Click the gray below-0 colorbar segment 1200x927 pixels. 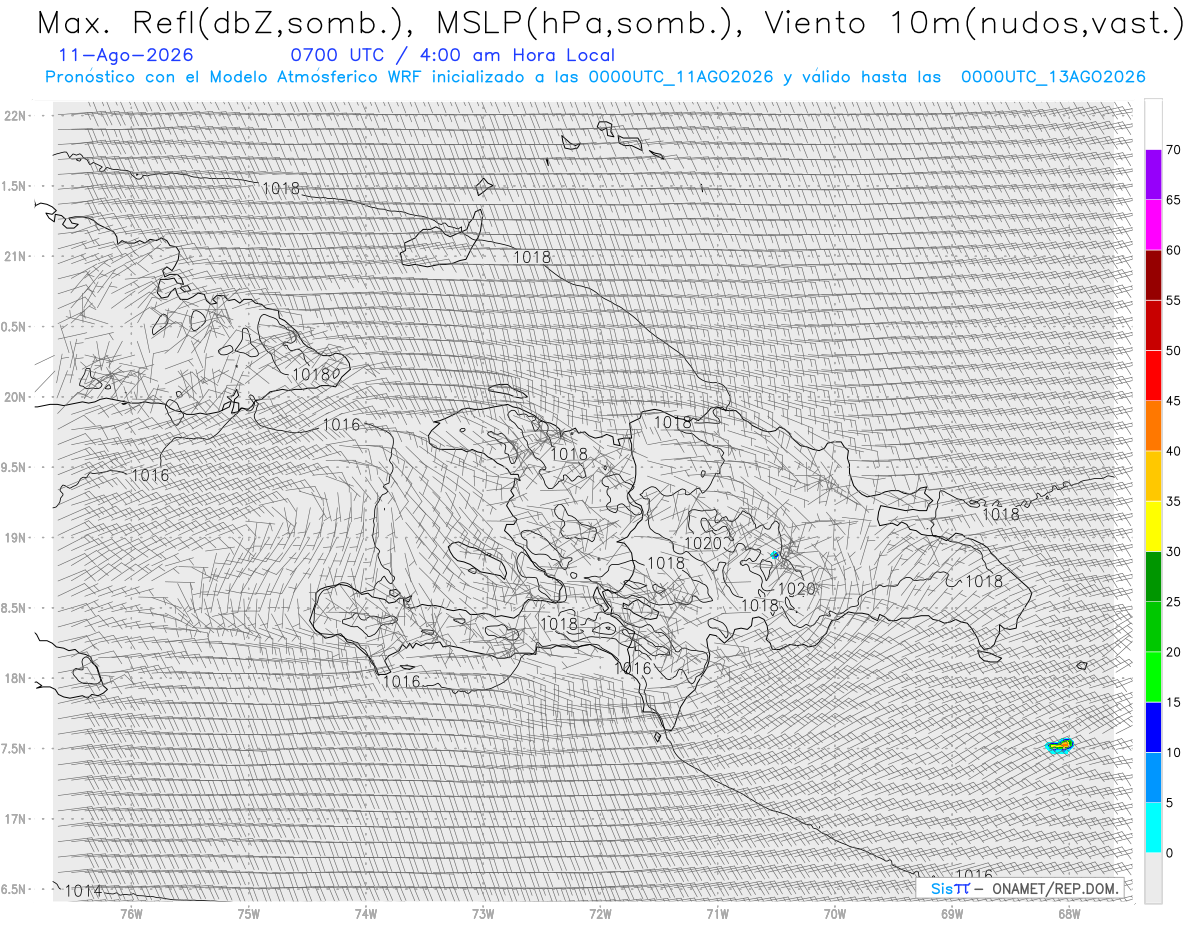click(1153, 878)
